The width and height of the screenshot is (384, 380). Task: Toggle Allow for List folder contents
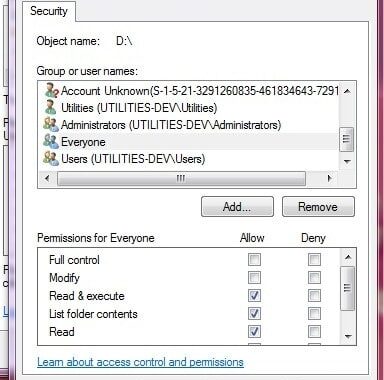254,313
